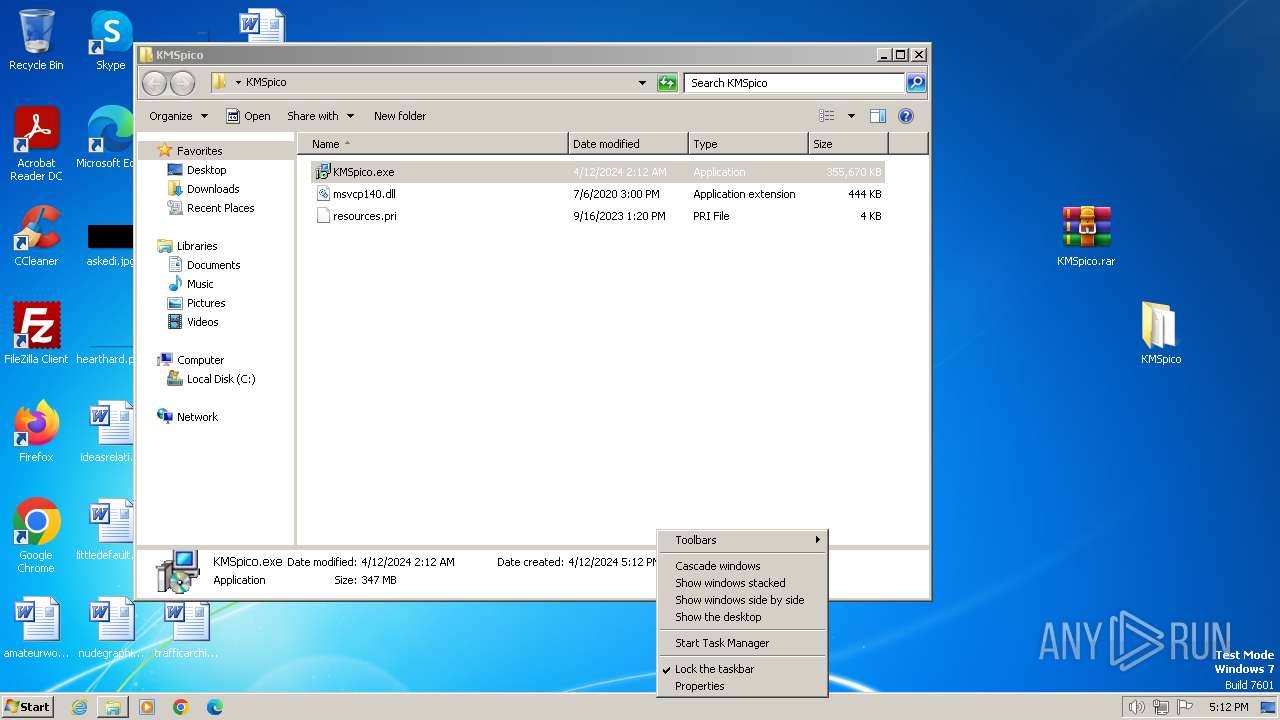Click the volume speaker tray icon

(1136, 707)
